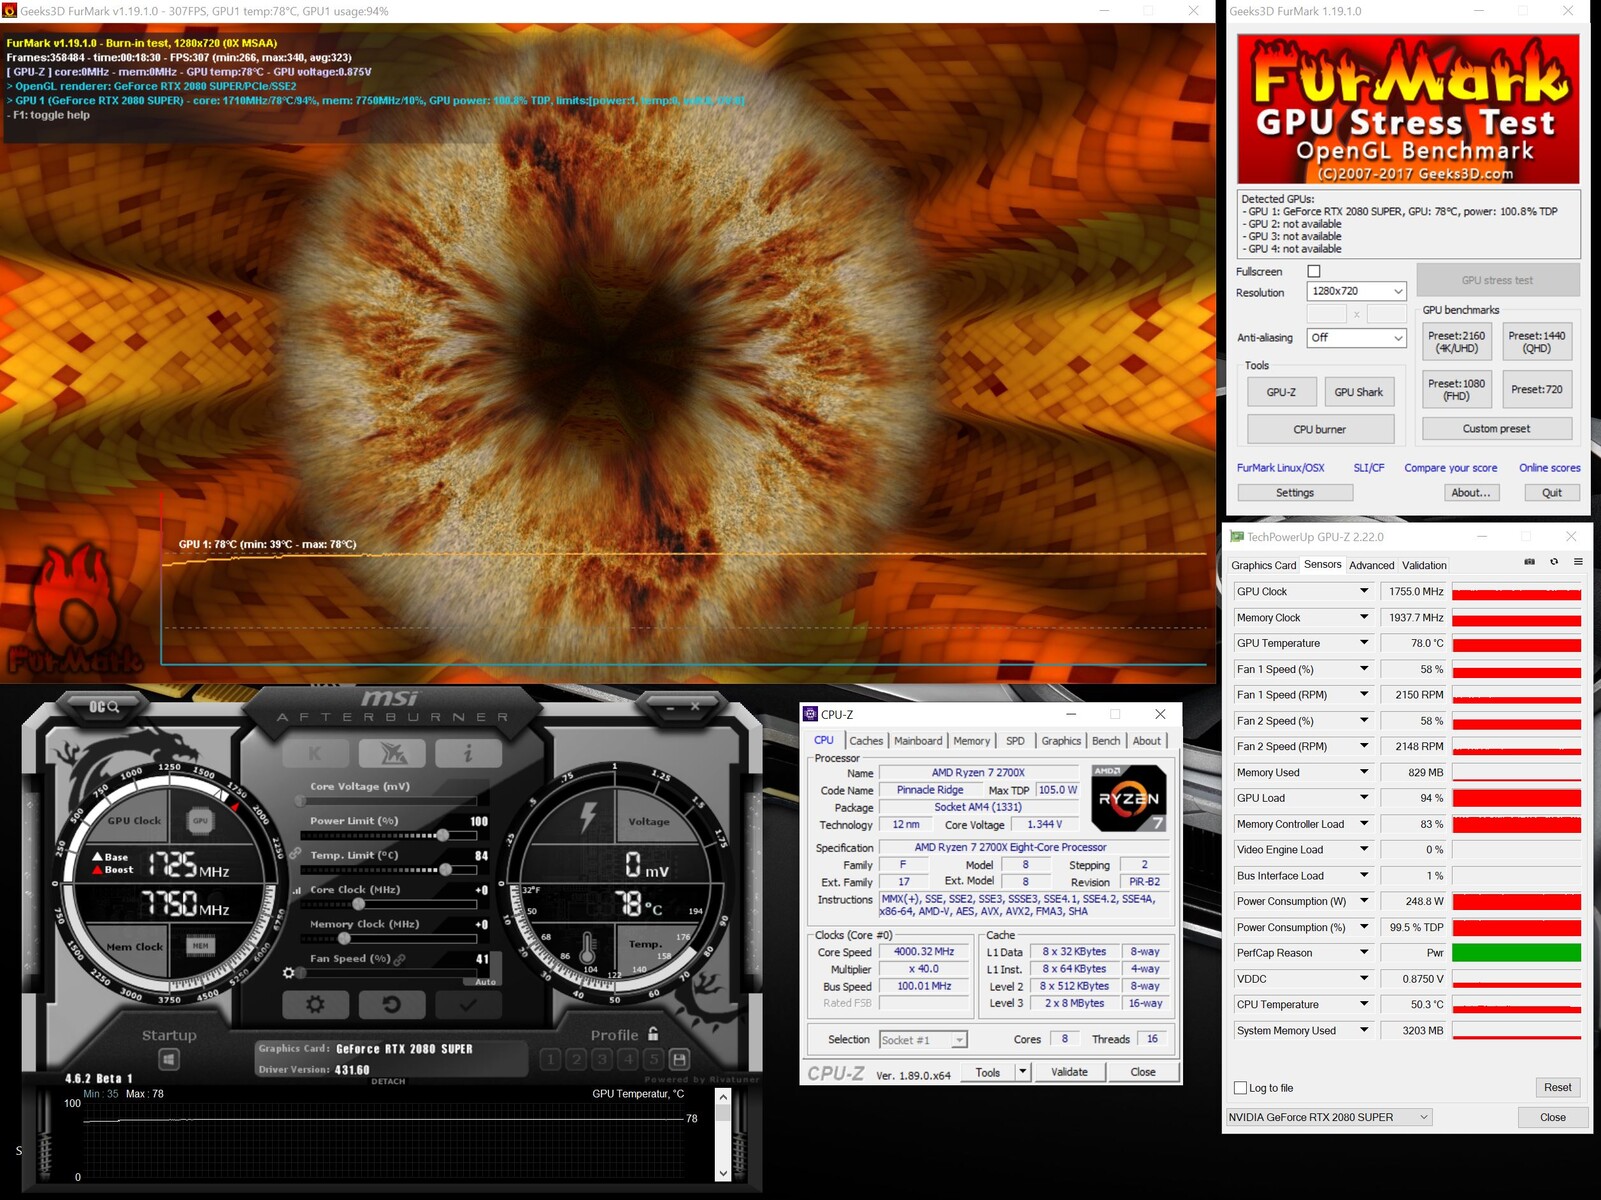Enable the Fullscreen checkbox in FurMark
The width and height of the screenshot is (1601, 1200).
point(1314,271)
